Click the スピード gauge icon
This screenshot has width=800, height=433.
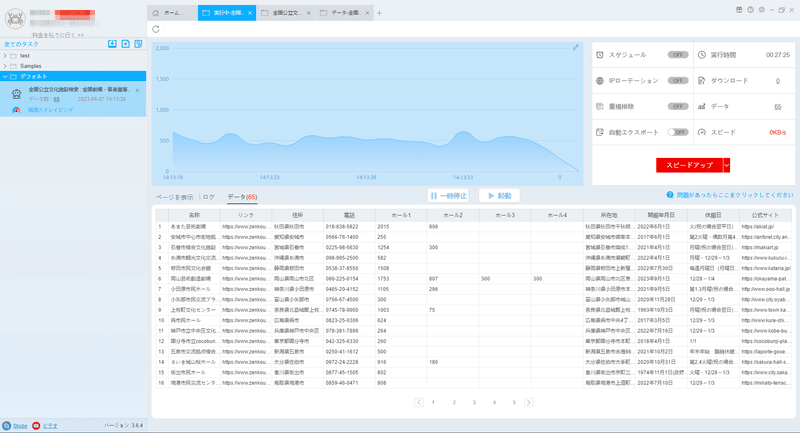pyautogui.click(x=702, y=132)
